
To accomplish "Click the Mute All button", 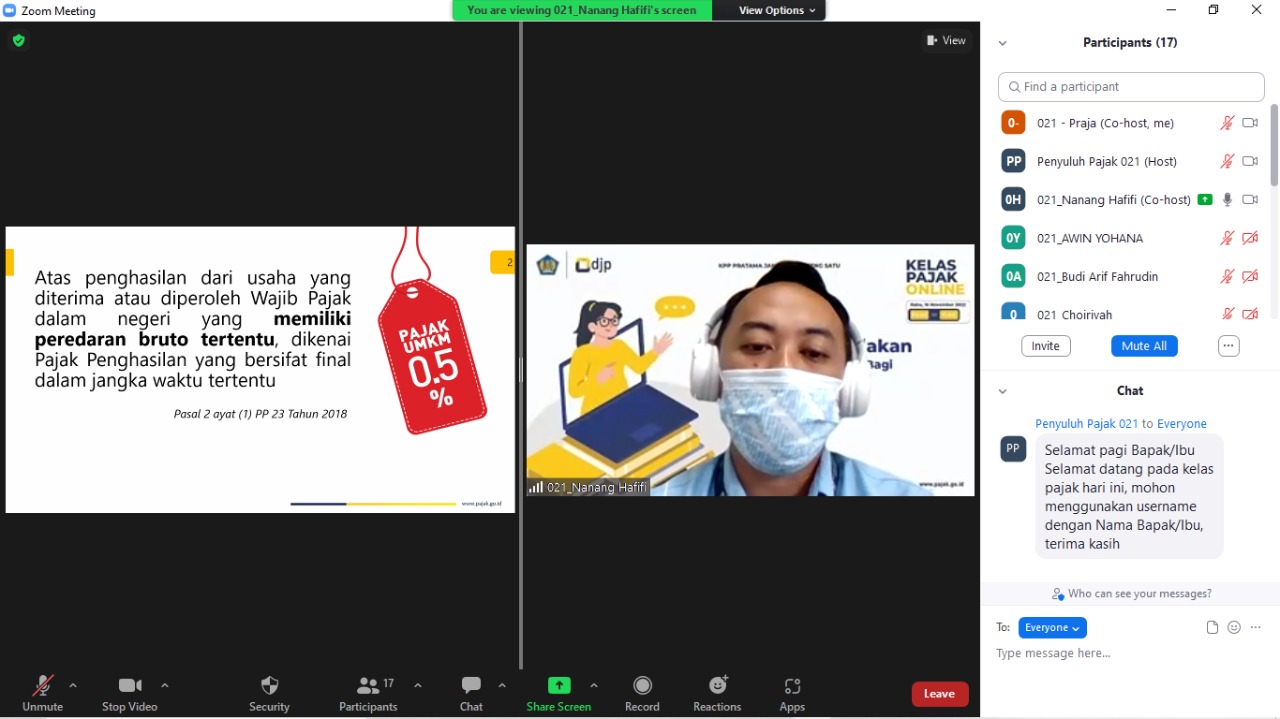I will pyautogui.click(x=1144, y=346).
